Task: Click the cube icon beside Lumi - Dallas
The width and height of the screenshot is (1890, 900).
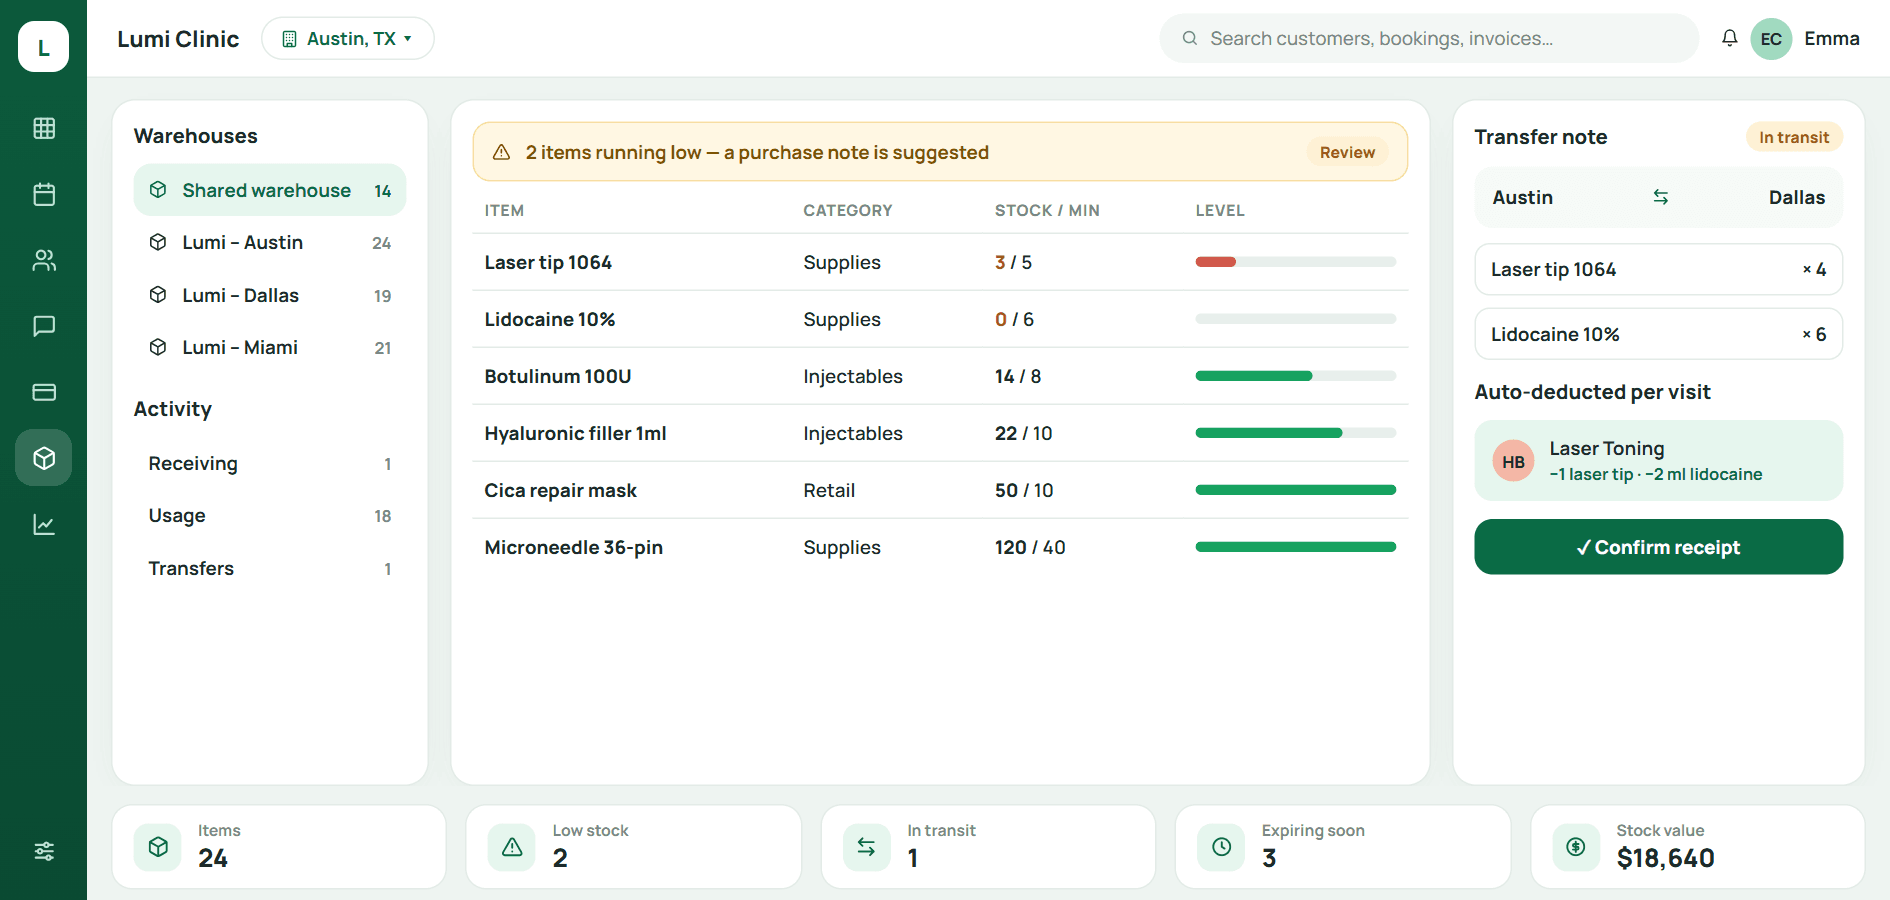Action: (158, 294)
